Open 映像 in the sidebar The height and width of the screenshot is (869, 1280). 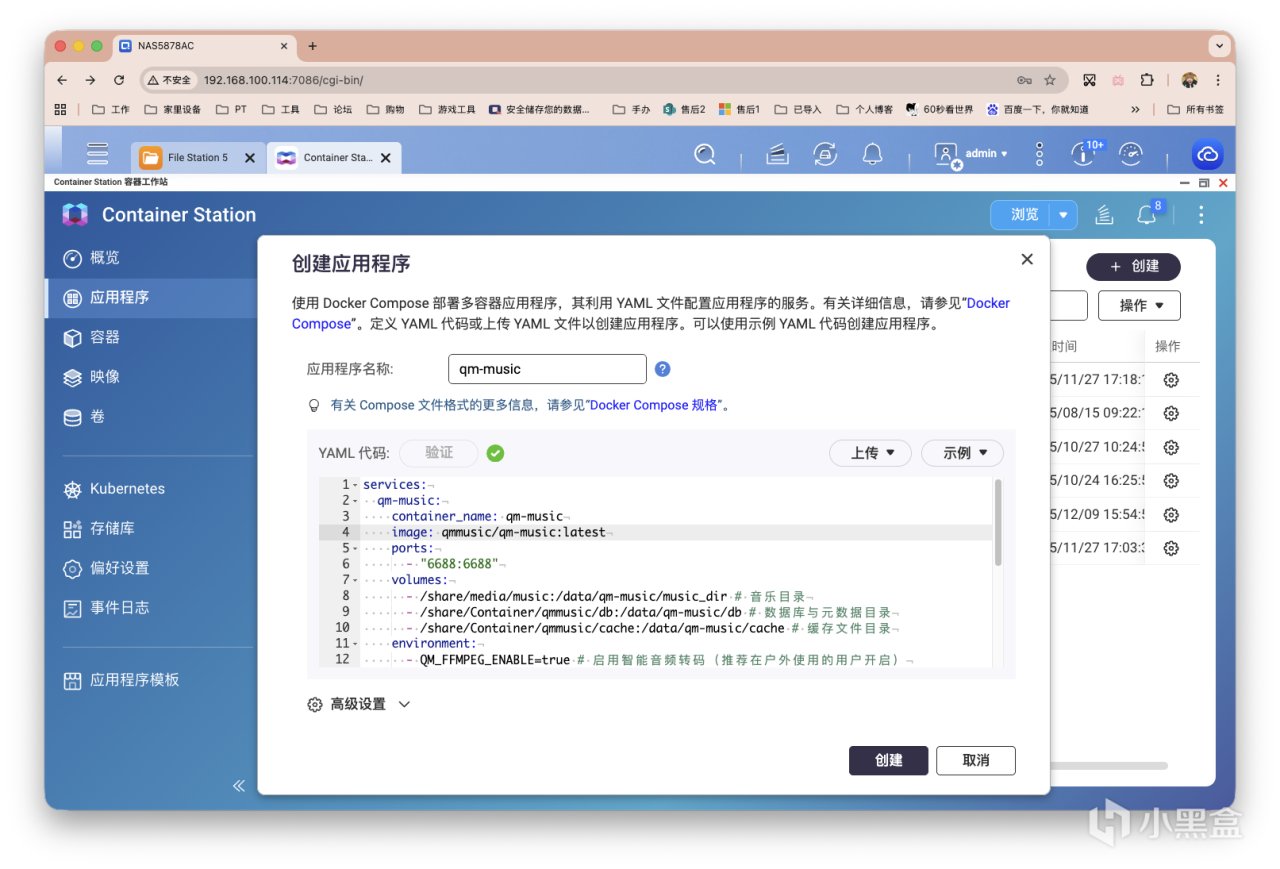(152, 377)
